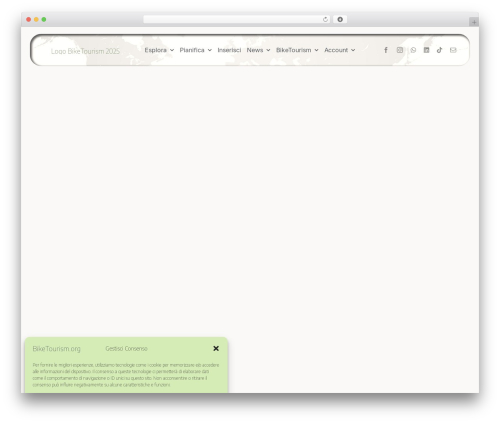Screen dimensions: 500x423
Task: Click the BikeTourism.org label in the banner
Action: [57, 349]
